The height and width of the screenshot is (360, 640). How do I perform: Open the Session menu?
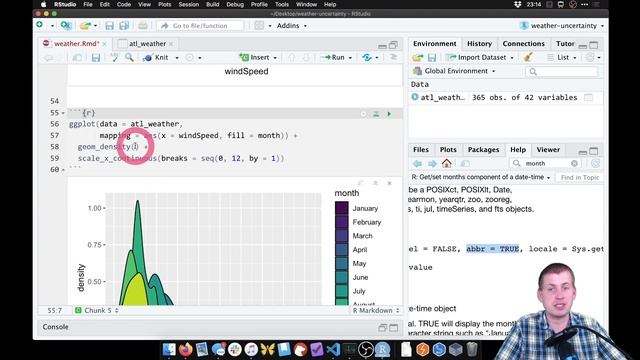189,4
